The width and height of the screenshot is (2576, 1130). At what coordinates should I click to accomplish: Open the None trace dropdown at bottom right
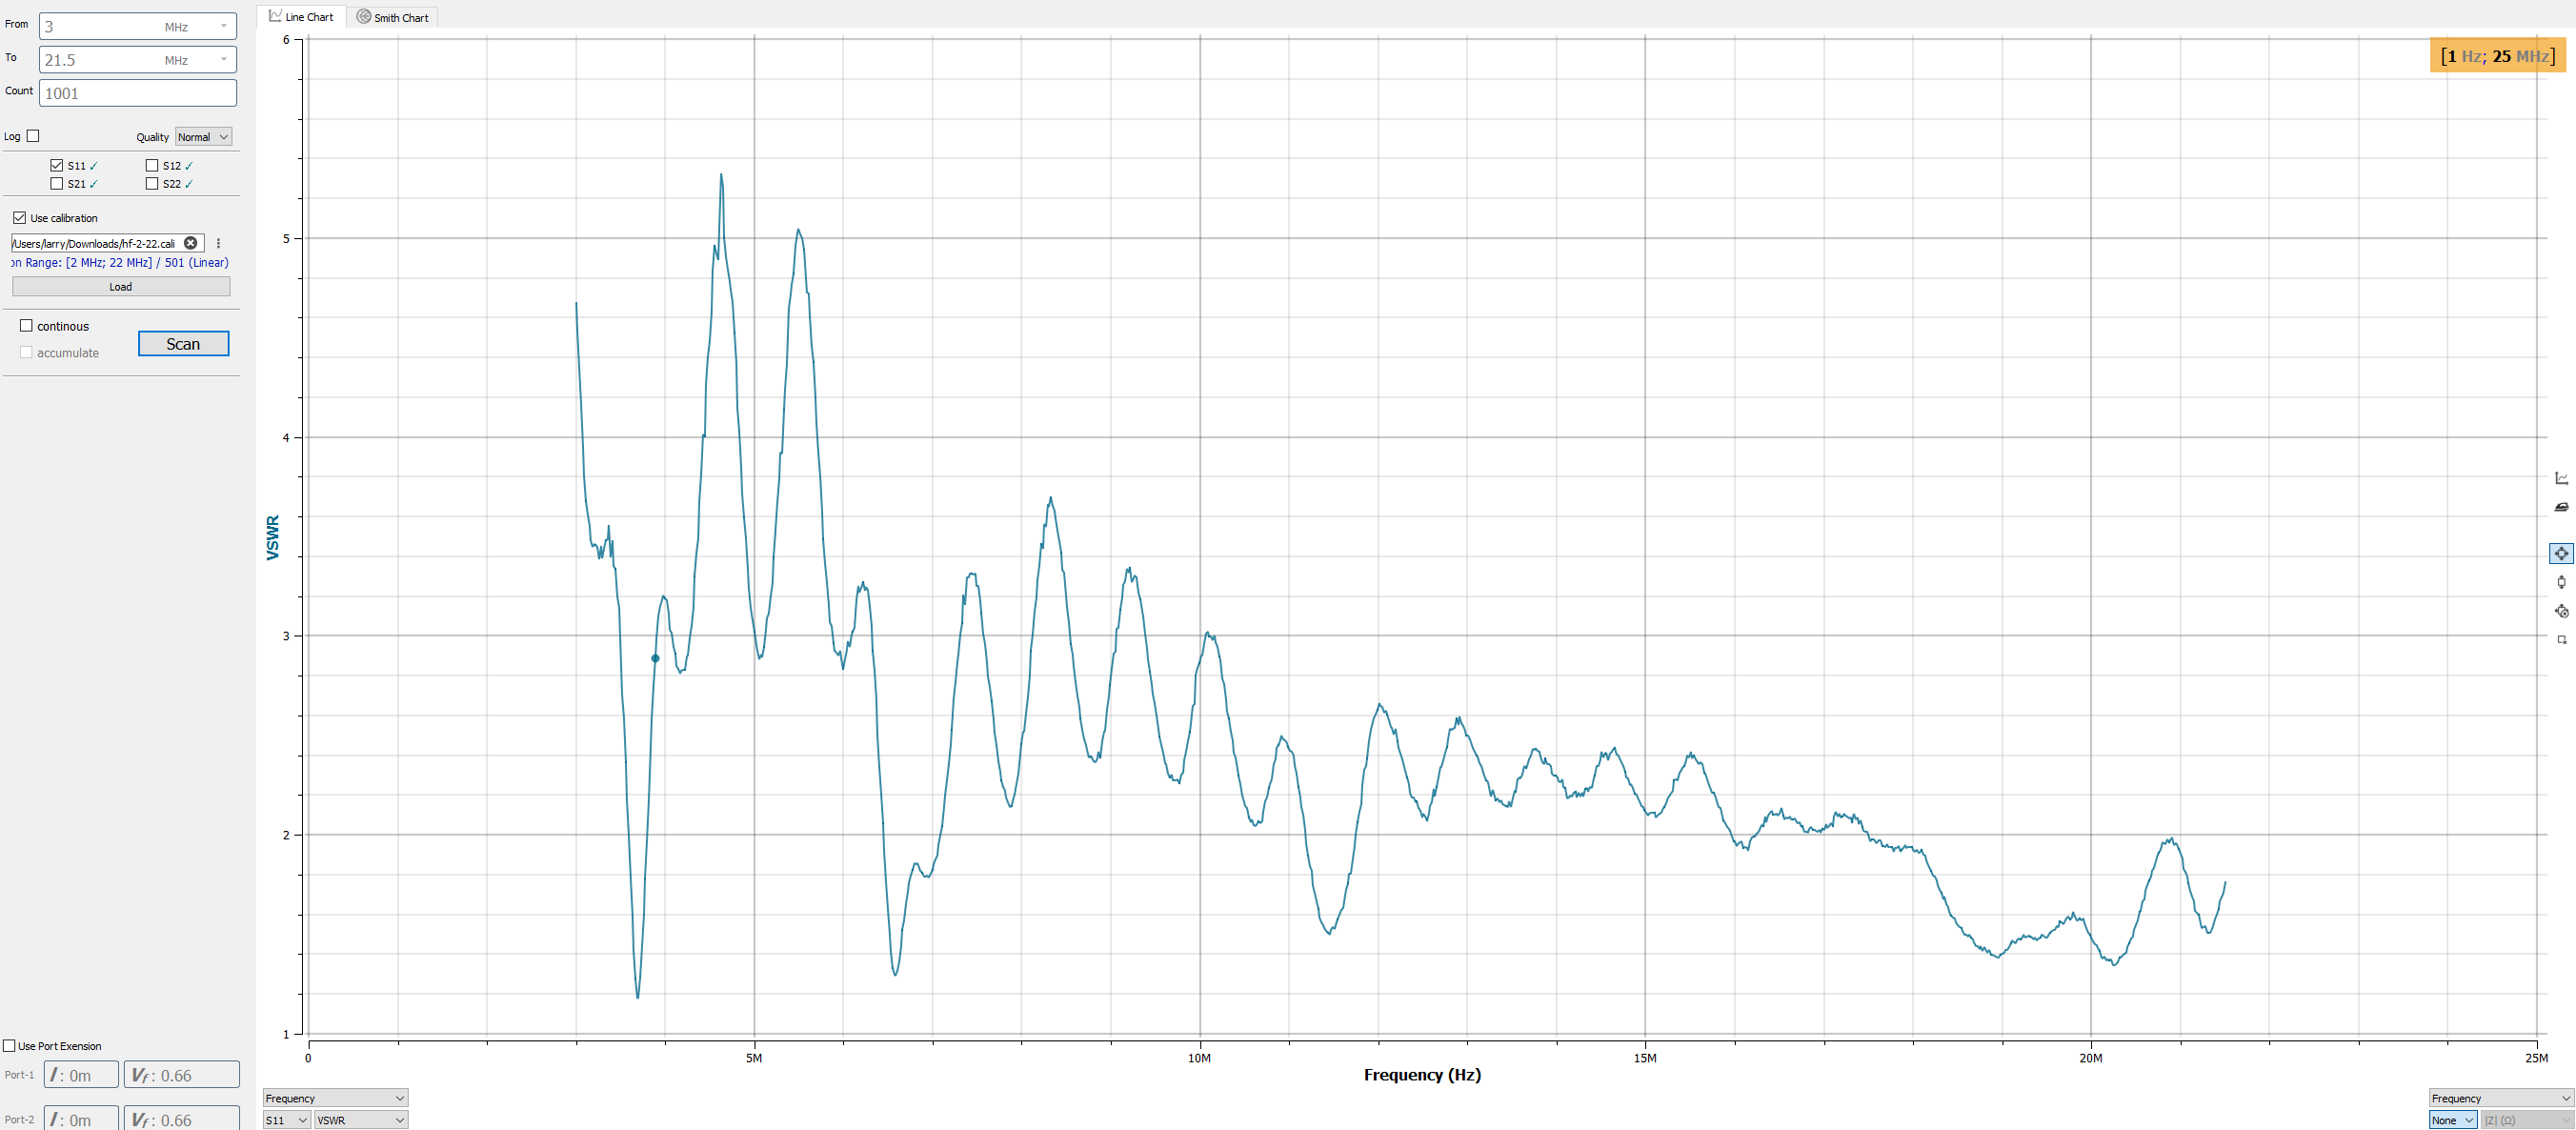tap(2452, 1120)
